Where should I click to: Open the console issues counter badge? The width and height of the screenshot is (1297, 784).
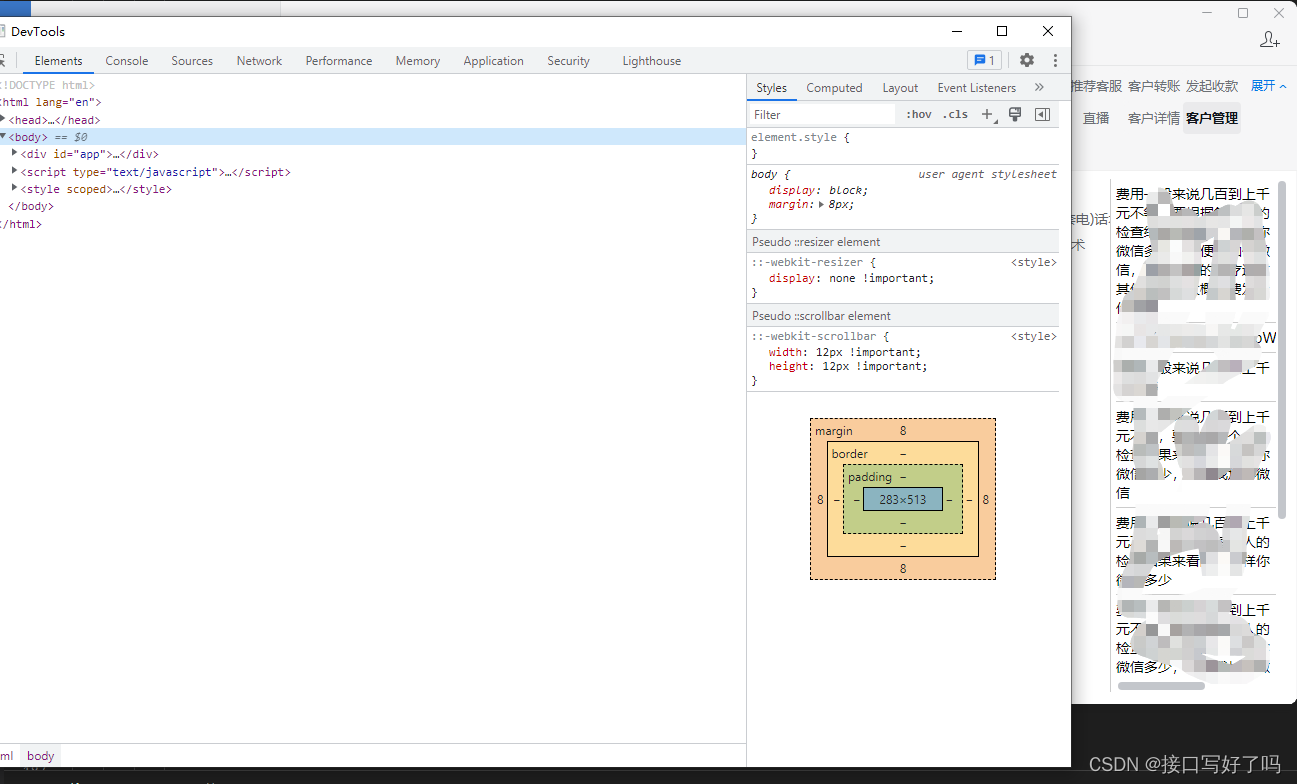click(x=984, y=60)
